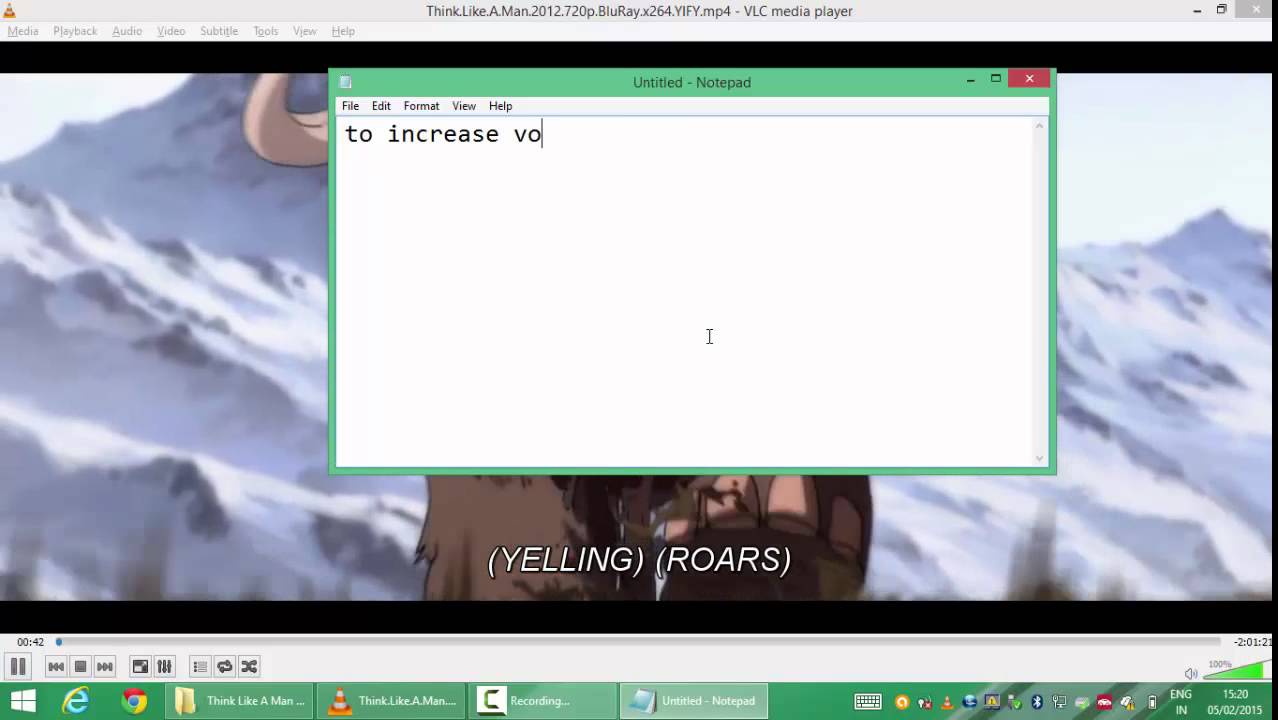
Task: Jump to previous media in VLC
Action: 56,666
